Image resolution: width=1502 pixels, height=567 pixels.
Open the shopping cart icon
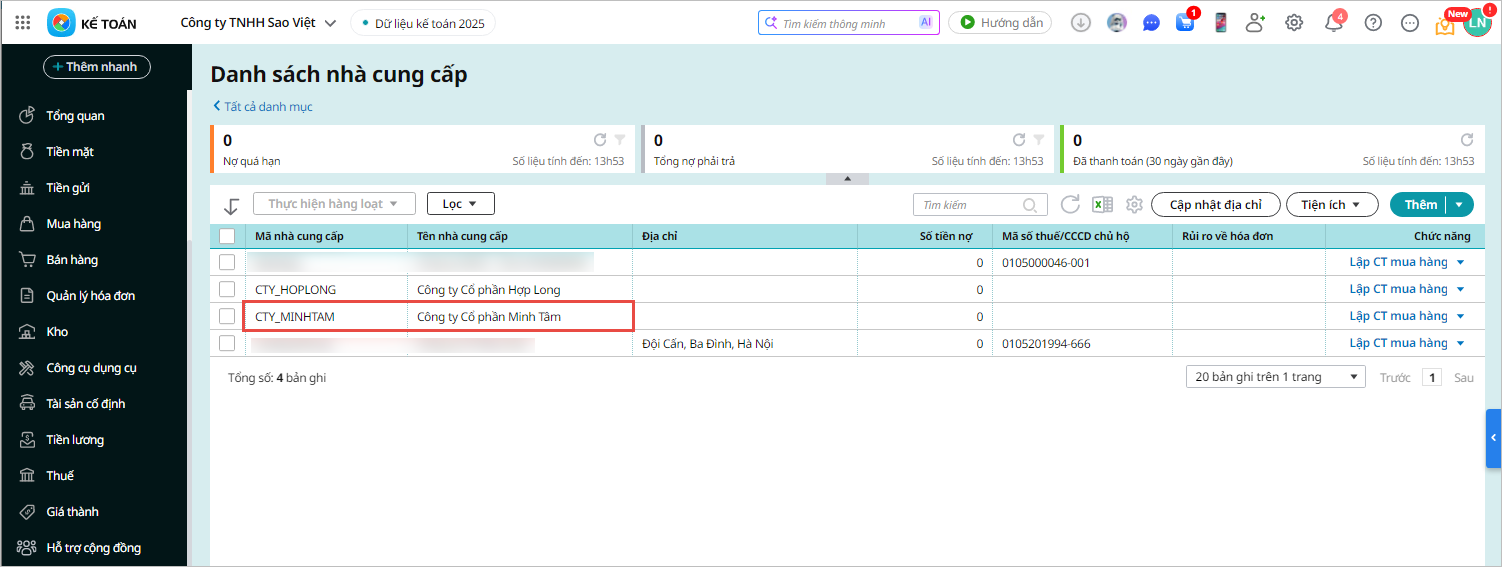[1185, 23]
